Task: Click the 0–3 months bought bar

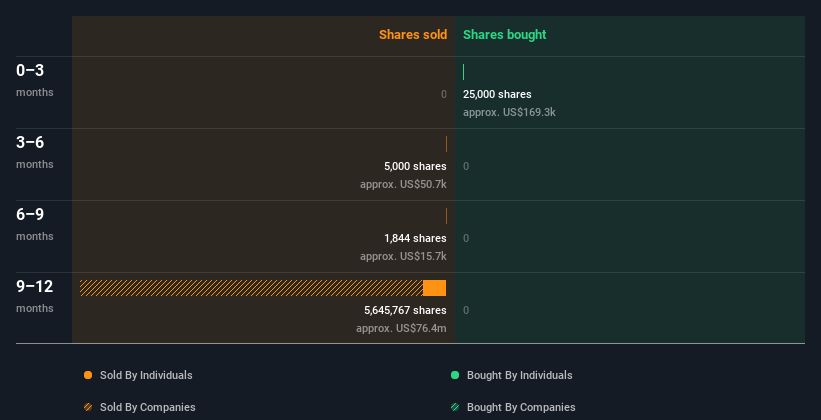Action: (464, 72)
